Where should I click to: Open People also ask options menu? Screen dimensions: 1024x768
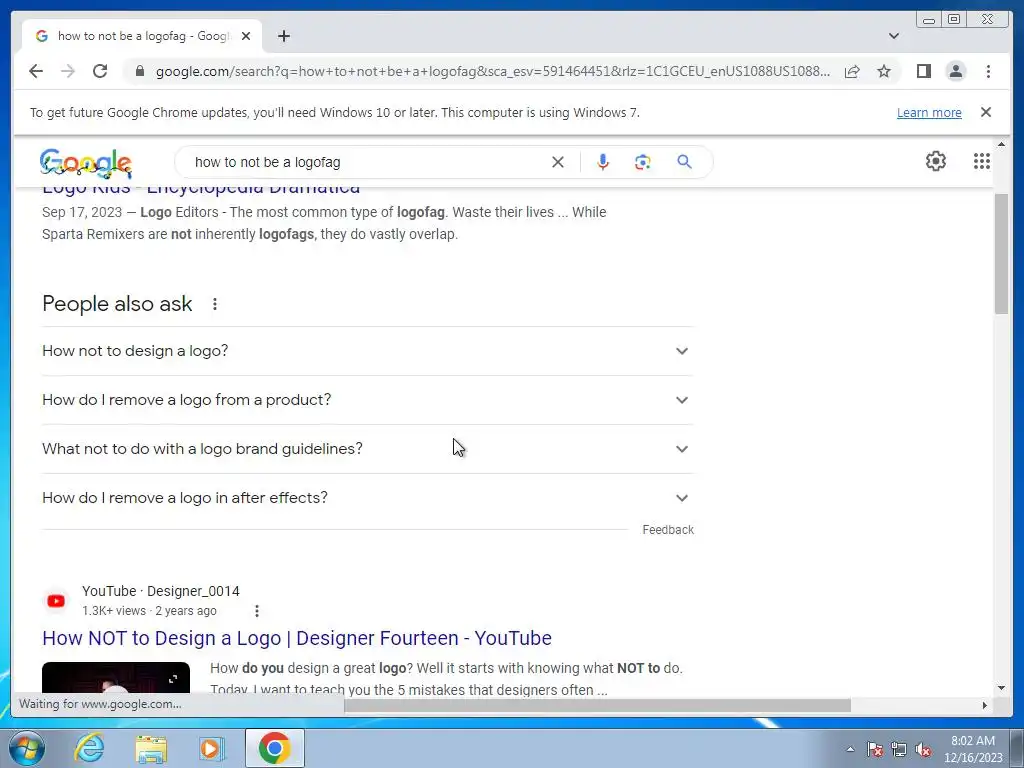(215, 304)
